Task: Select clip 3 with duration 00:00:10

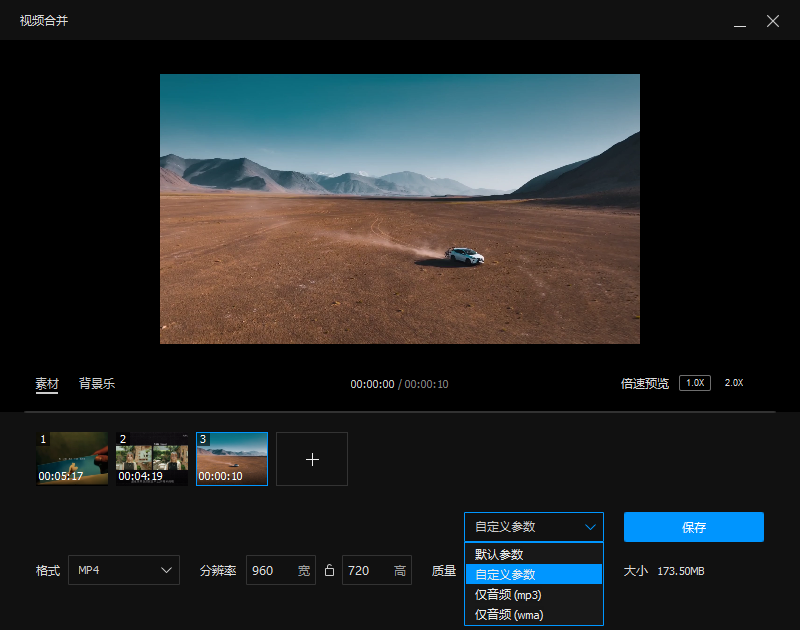Action: (x=232, y=459)
